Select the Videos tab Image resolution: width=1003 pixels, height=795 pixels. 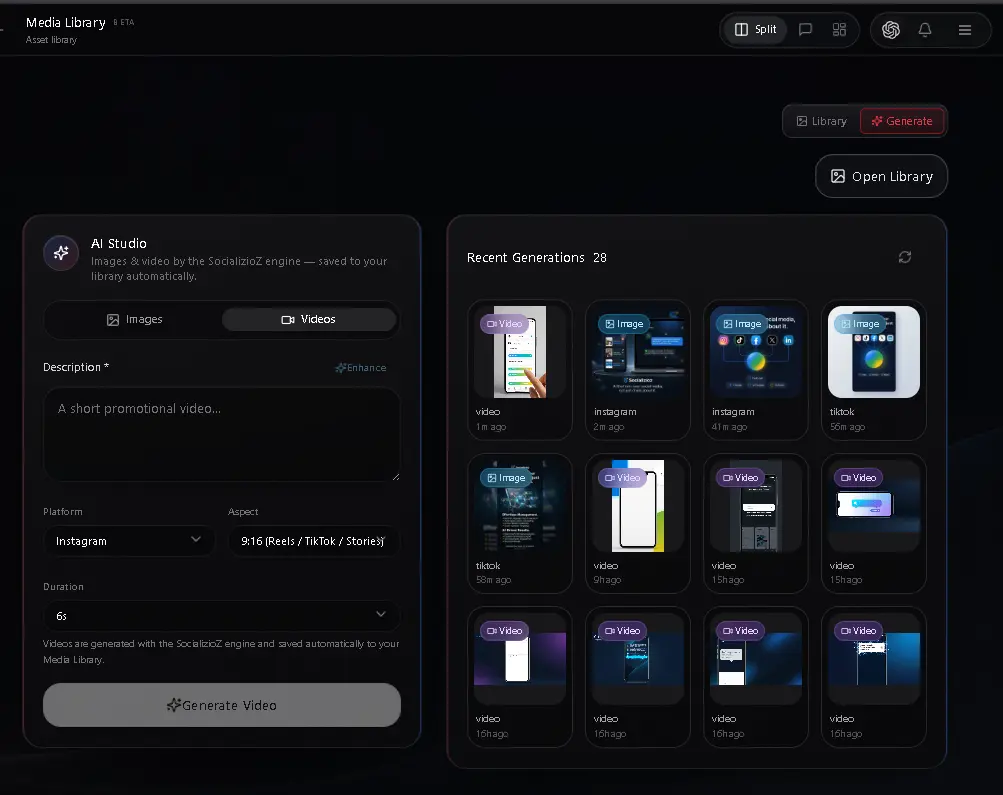coord(309,319)
